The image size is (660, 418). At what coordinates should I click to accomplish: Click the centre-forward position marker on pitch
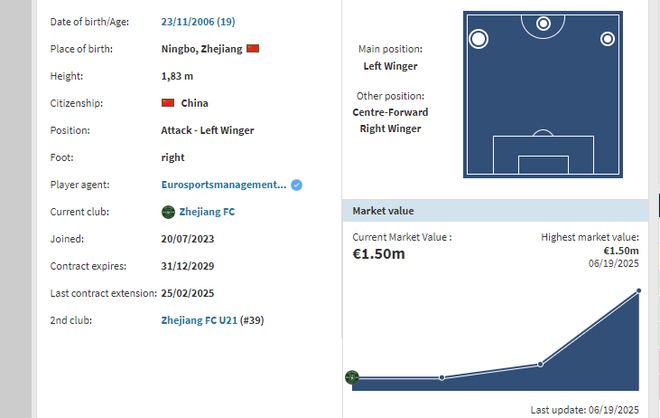click(x=543, y=23)
